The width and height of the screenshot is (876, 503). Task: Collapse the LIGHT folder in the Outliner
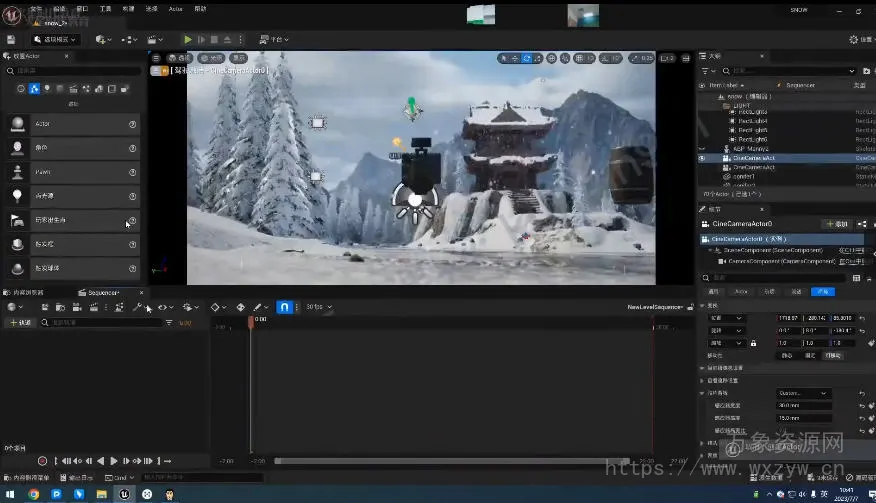724,104
